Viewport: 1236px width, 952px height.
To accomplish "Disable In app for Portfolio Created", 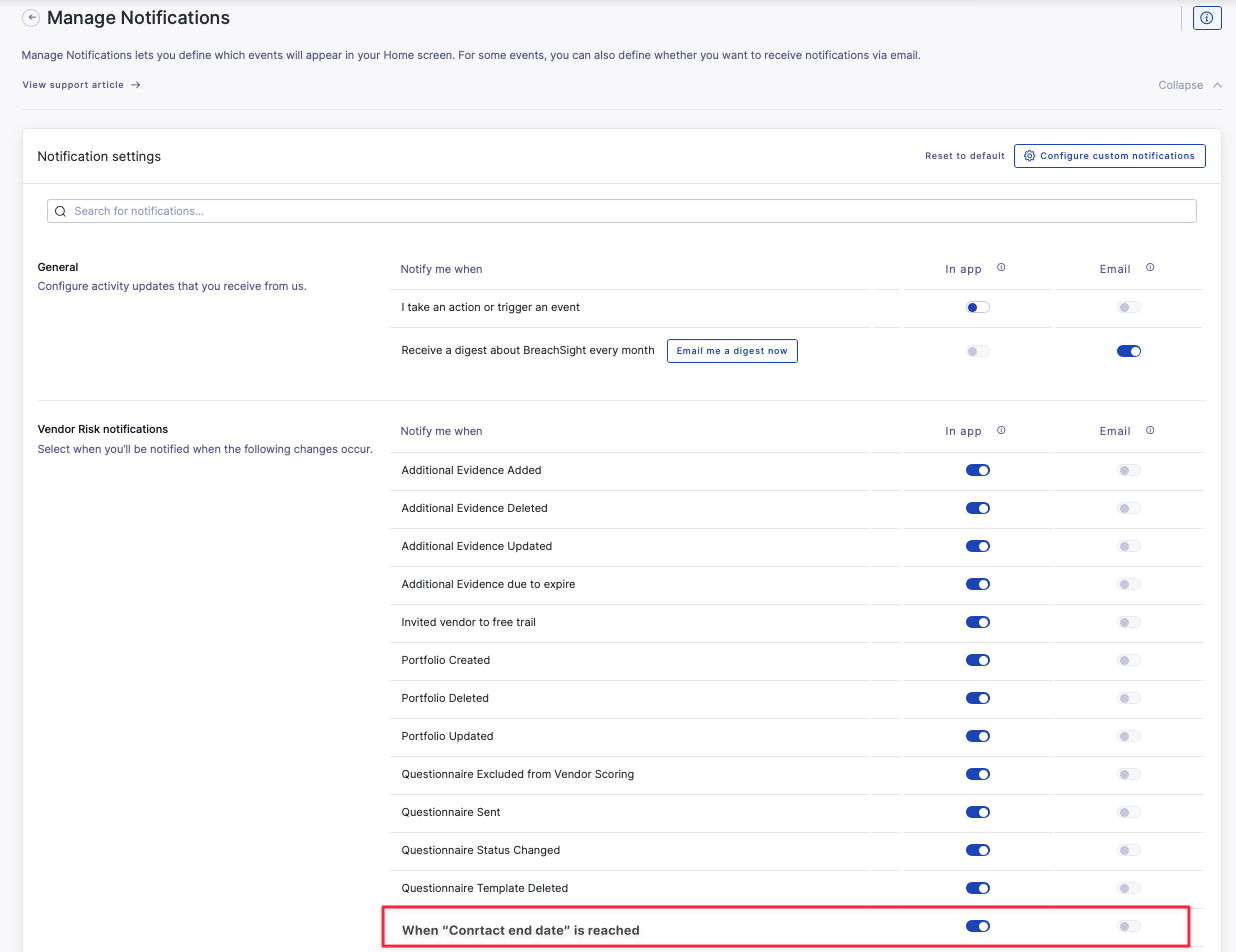I will (978, 660).
